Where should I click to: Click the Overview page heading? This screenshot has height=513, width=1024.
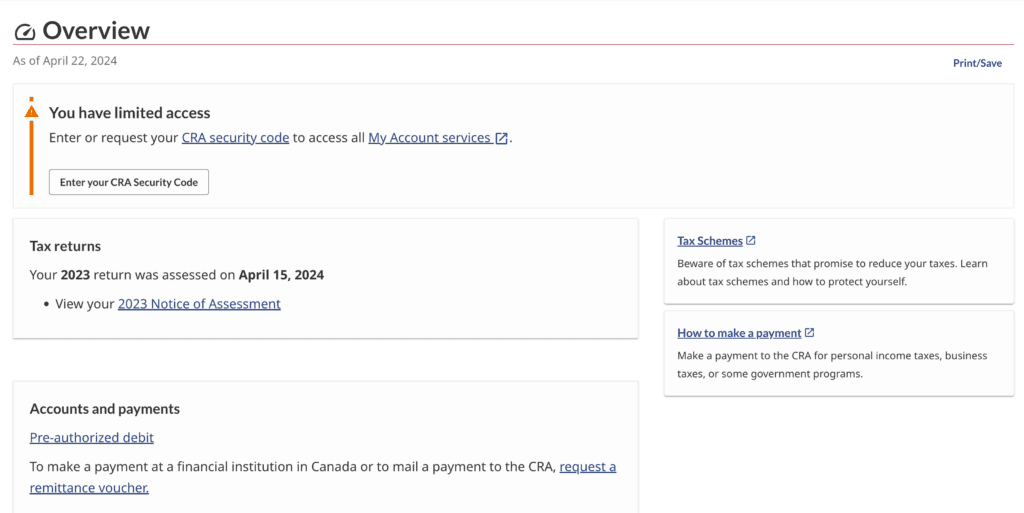click(96, 31)
